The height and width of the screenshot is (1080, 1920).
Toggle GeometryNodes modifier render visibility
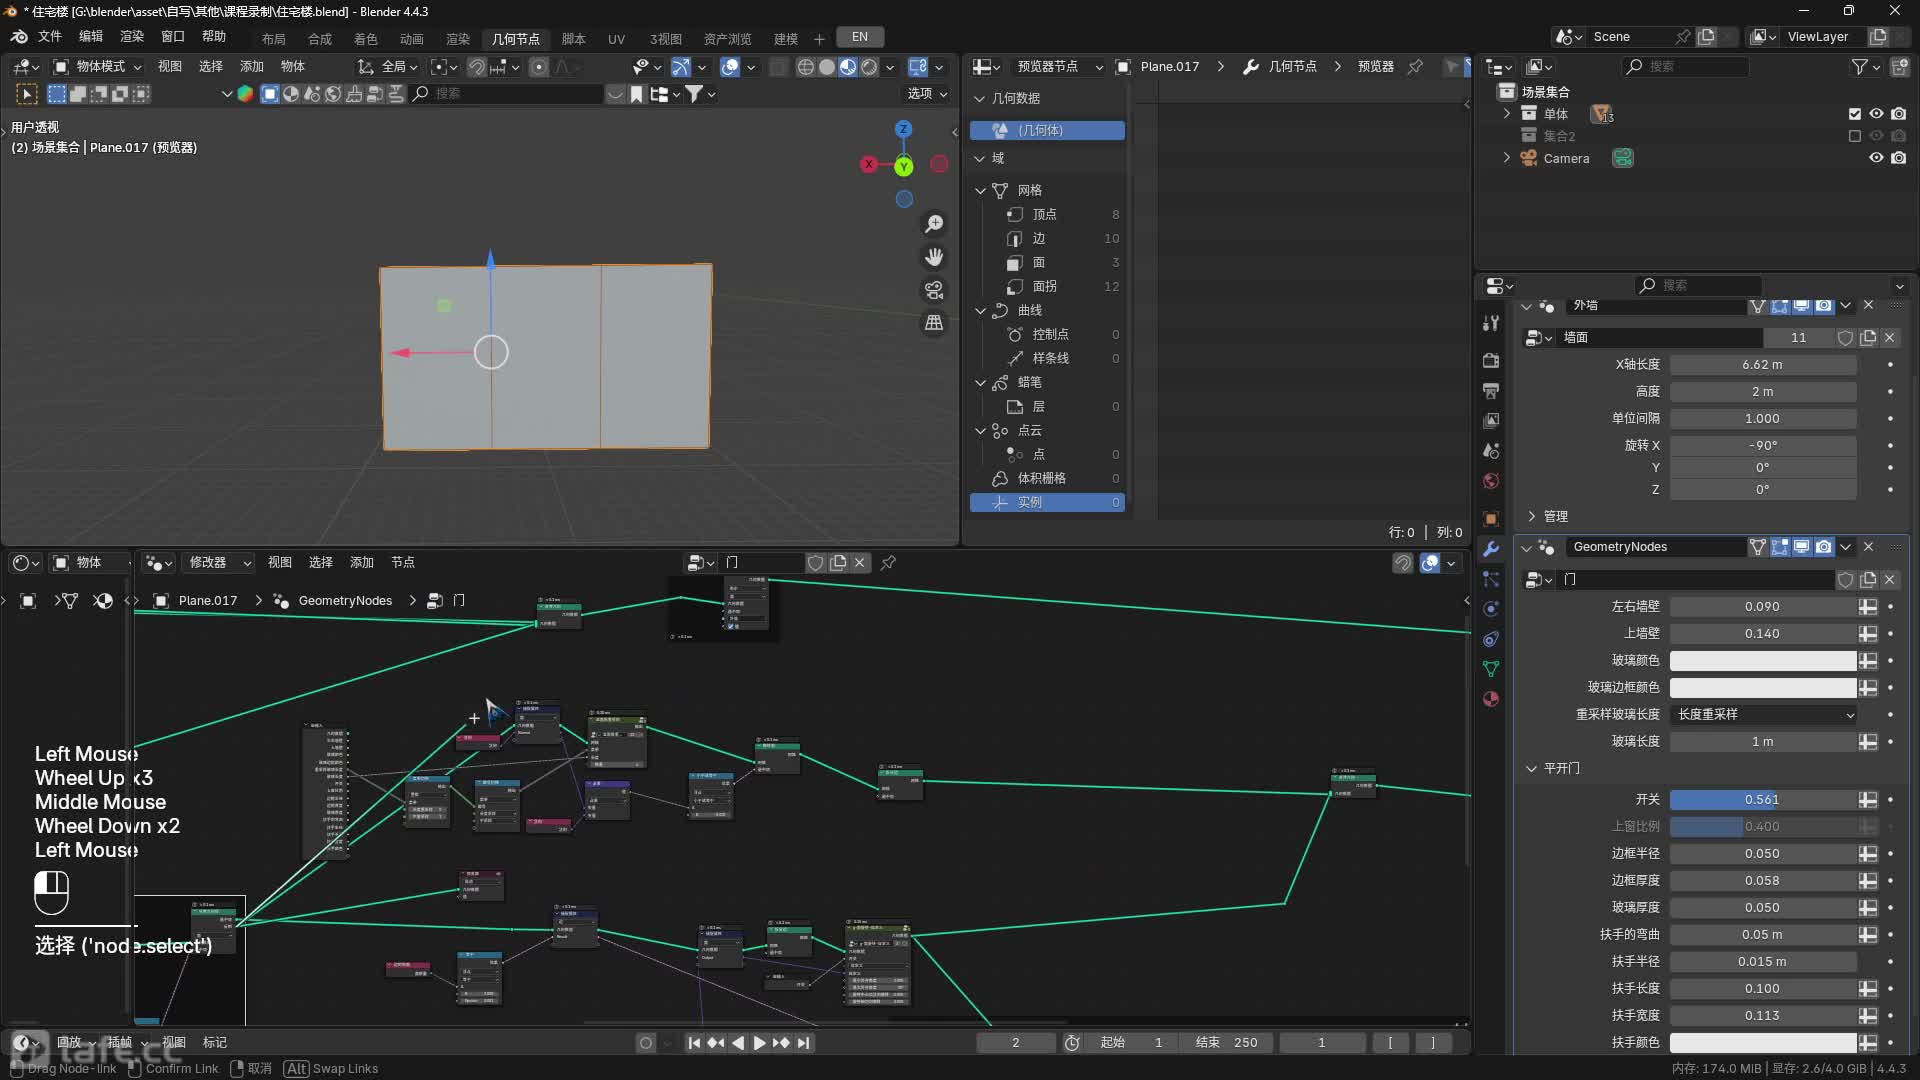coord(1823,547)
